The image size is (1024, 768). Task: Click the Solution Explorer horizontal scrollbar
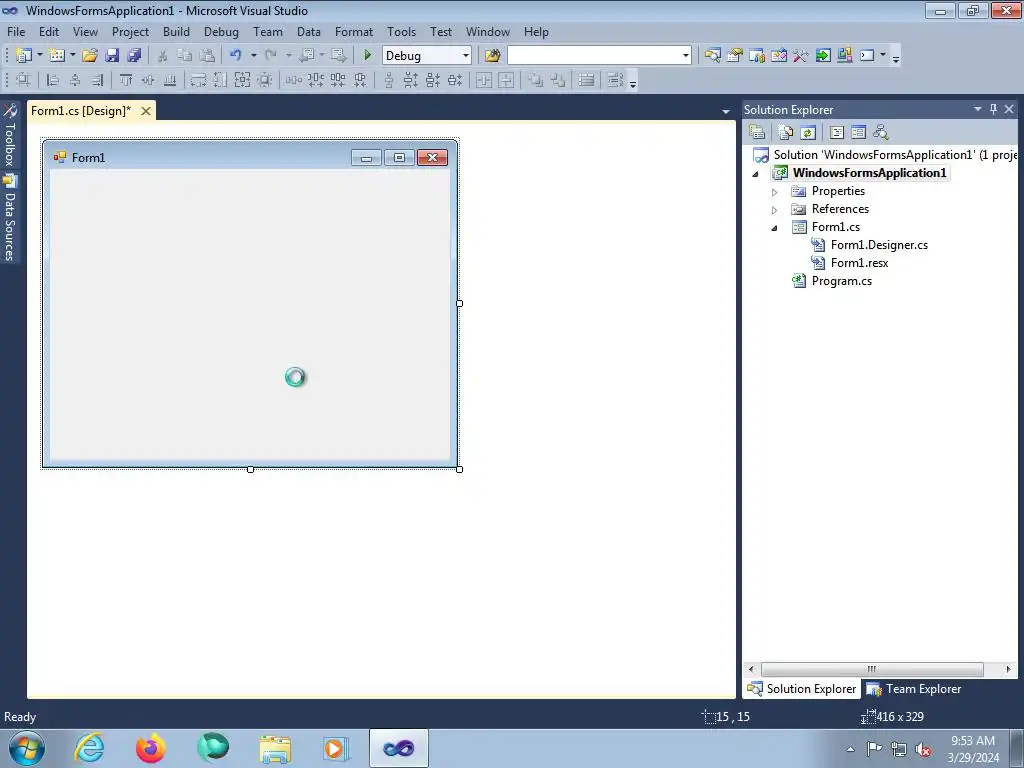[x=872, y=669]
